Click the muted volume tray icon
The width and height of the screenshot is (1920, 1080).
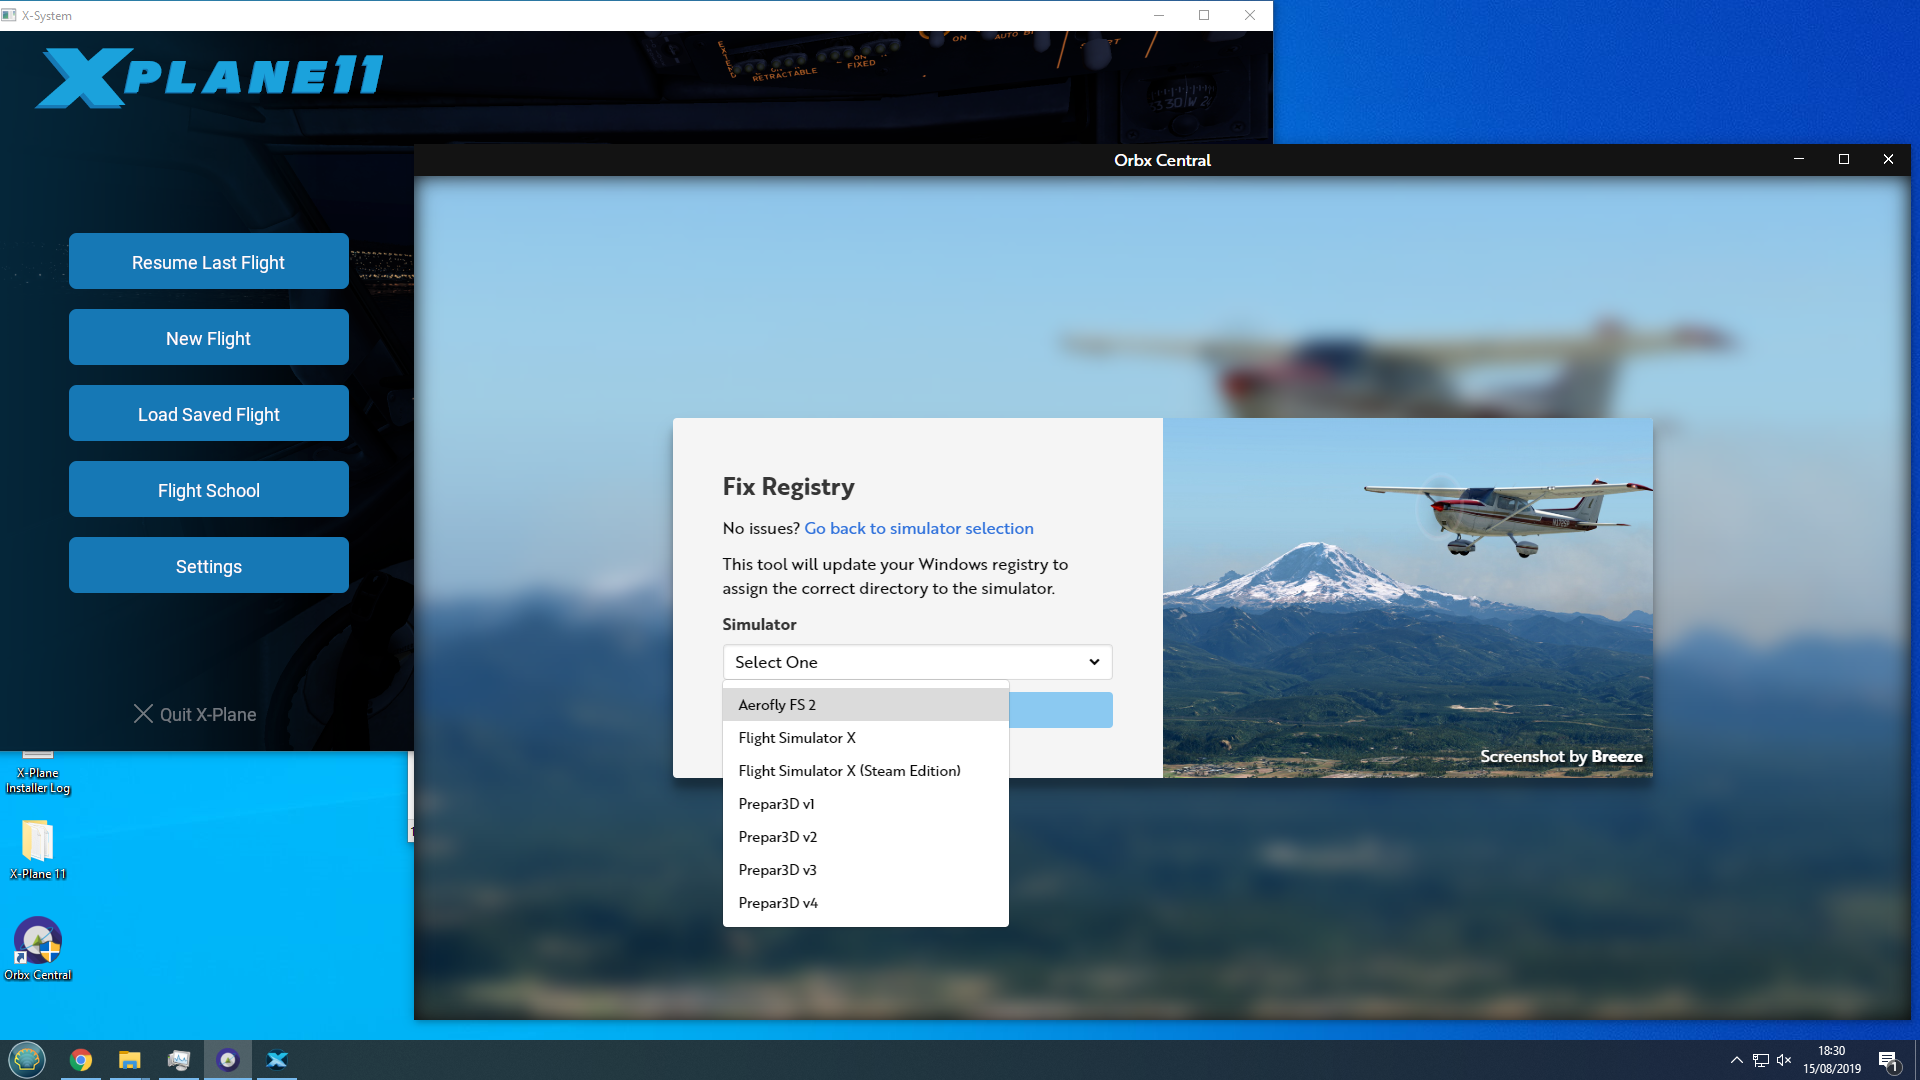[1784, 1060]
